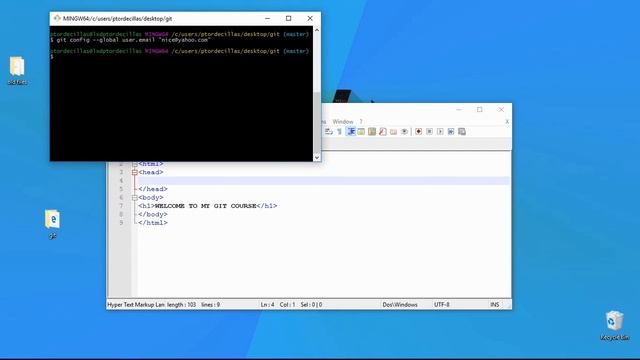Viewport: 640px width, 360px height.
Task: Click the Playback macro icon
Action: tap(440, 131)
